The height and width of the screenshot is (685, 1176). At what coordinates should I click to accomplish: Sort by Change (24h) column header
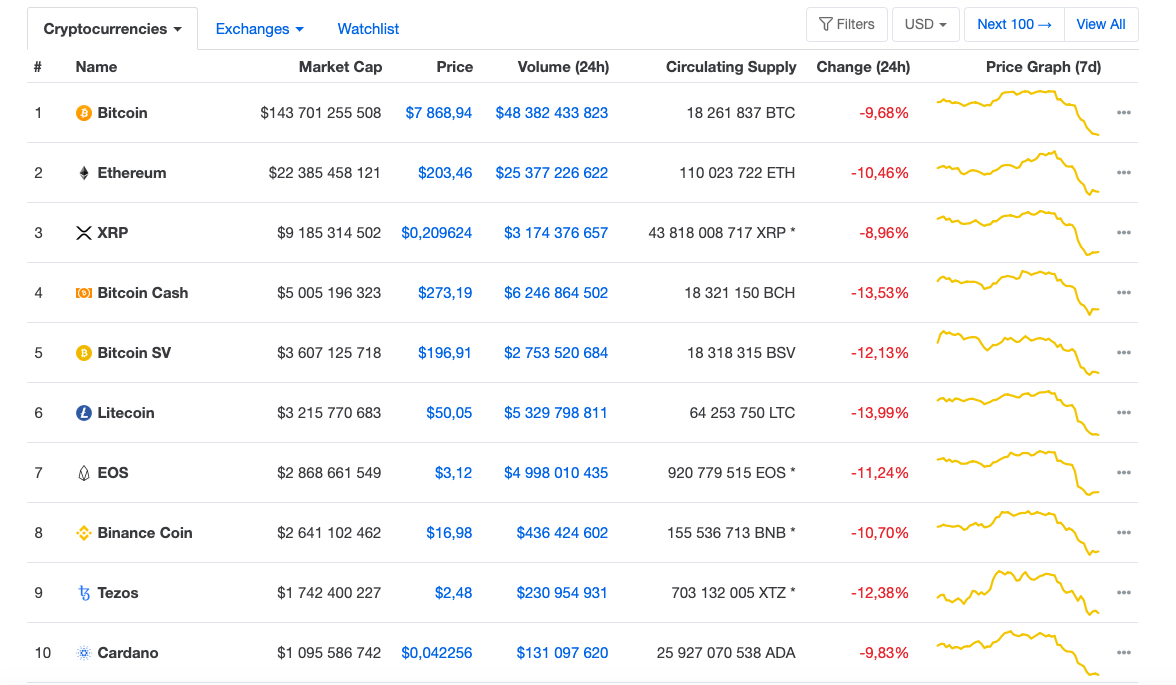(x=863, y=67)
